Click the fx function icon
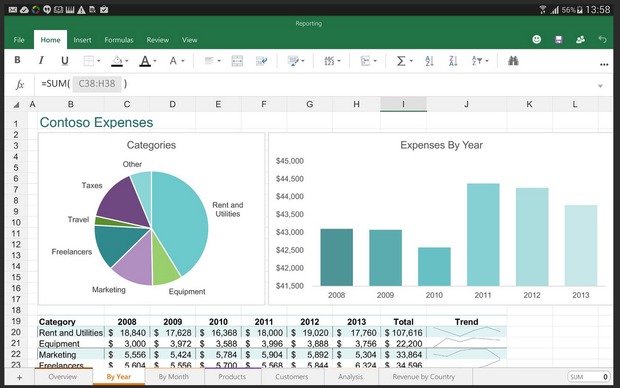 20,84
